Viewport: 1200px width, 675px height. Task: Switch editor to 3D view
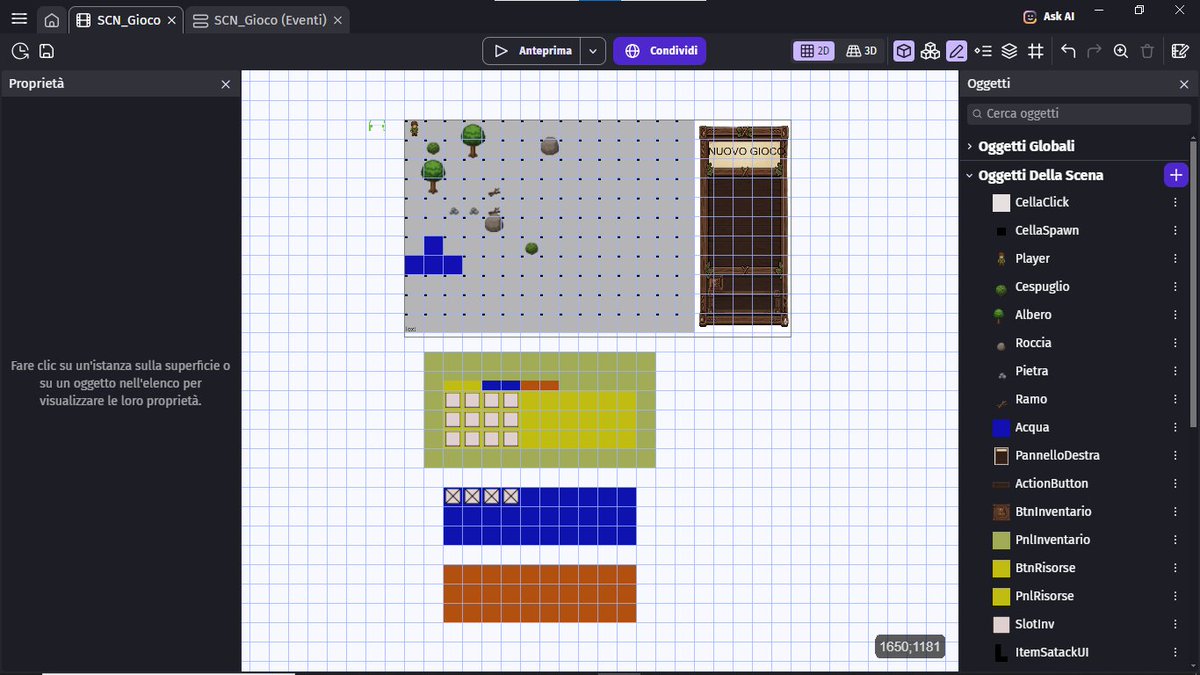click(x=861, y=51)
